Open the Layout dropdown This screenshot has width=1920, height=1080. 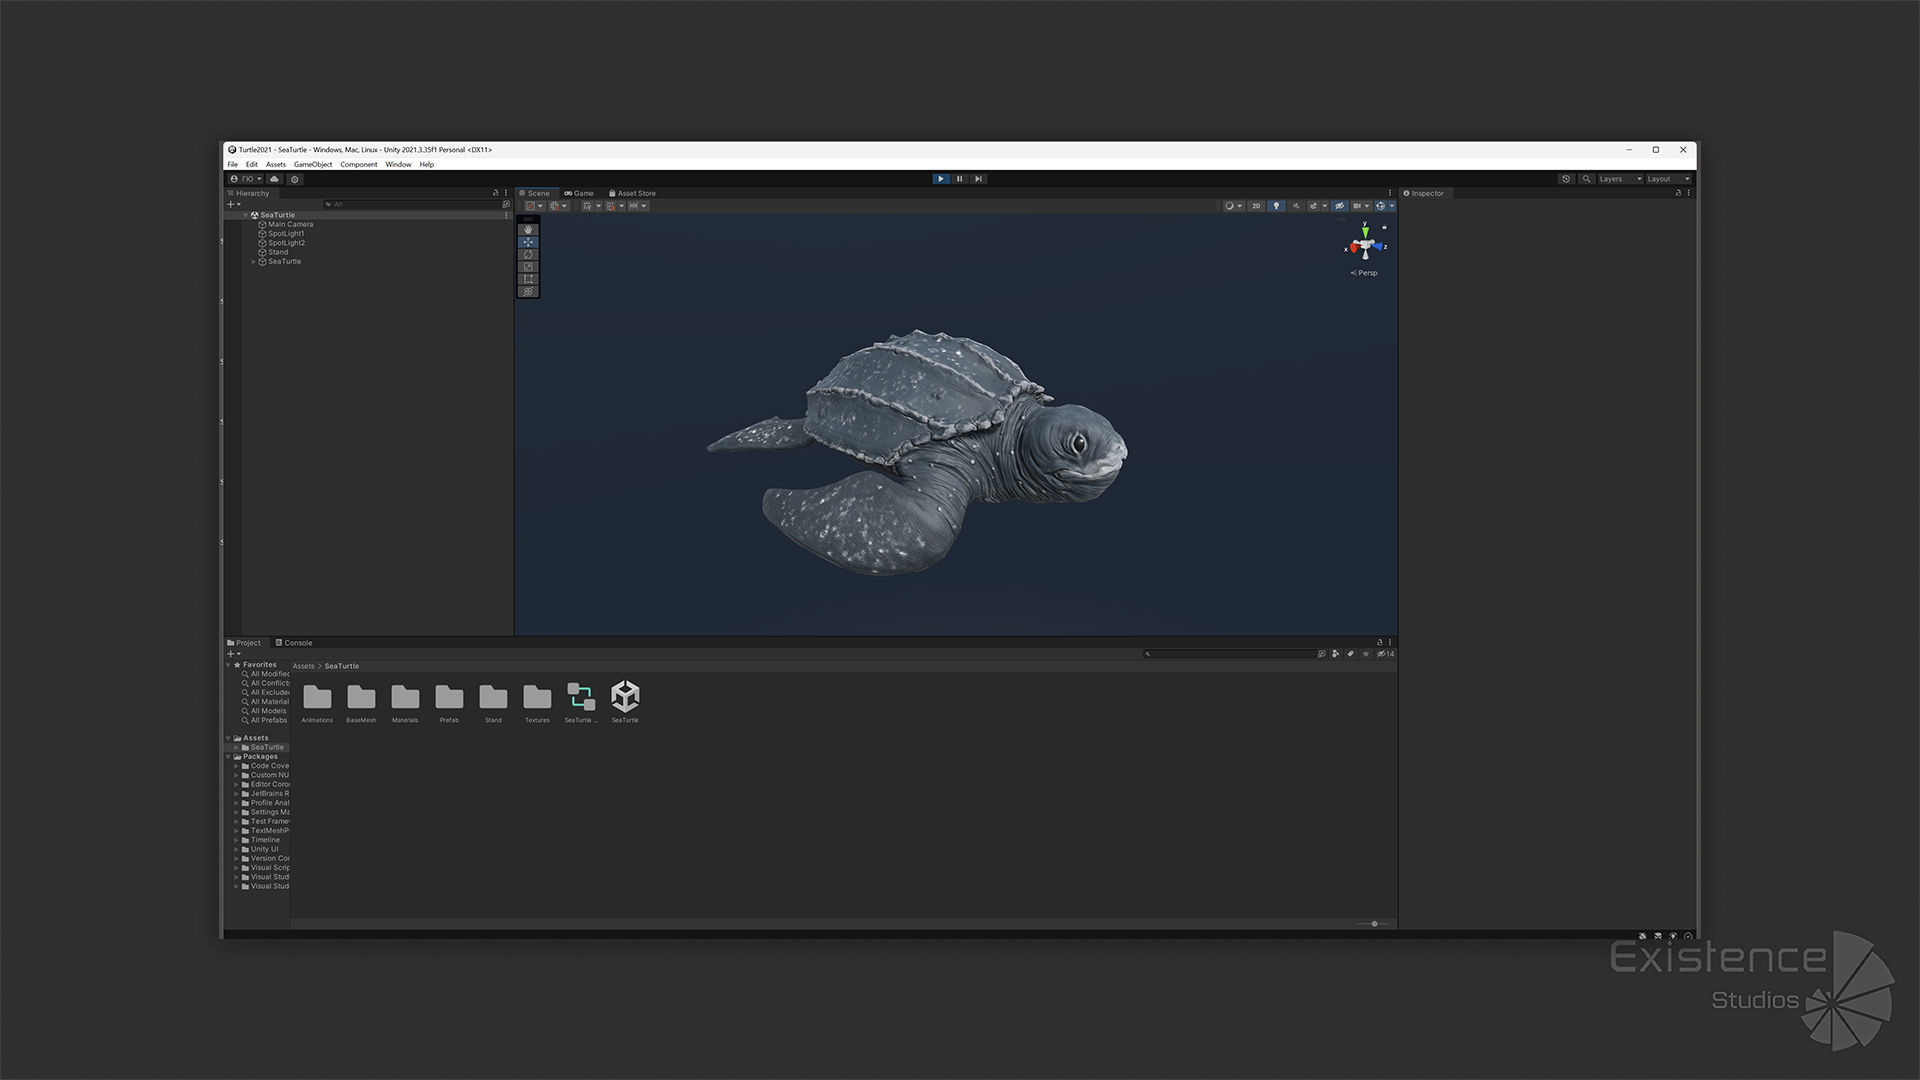click(1667, 179)
